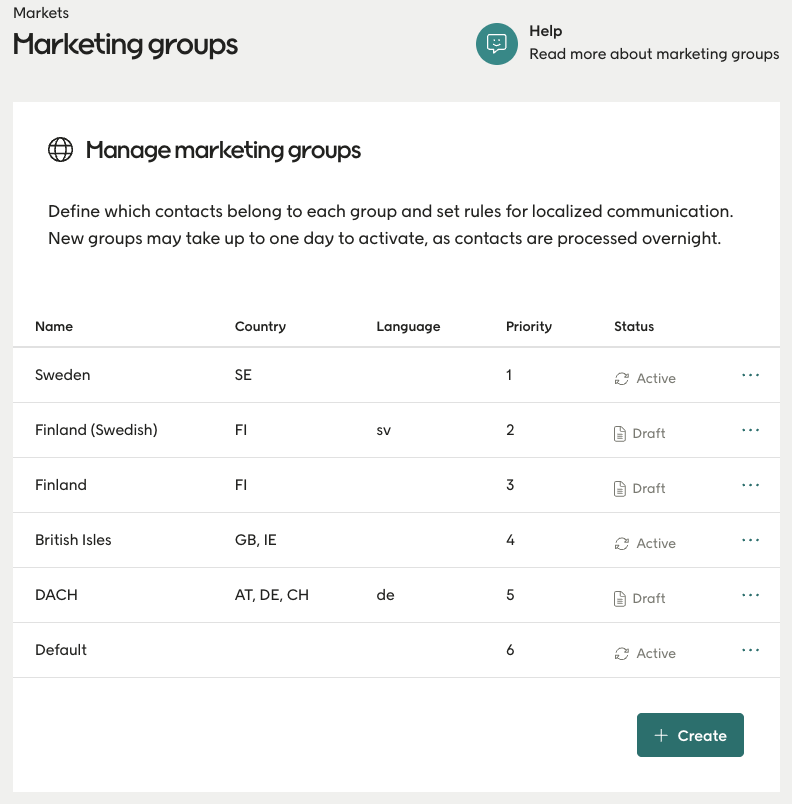
Task: Open the actions menu for Finland (Swedish)
Action: point(750,428)
